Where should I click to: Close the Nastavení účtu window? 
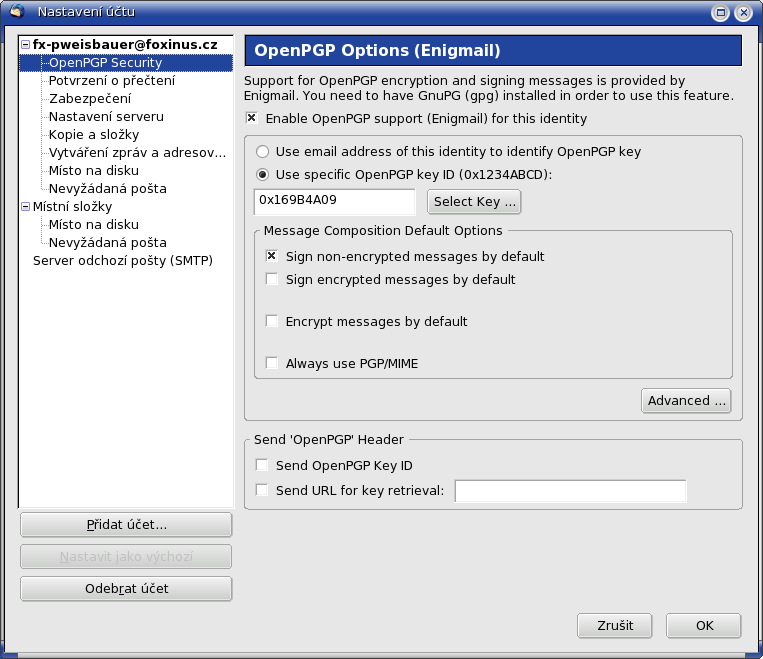pyautogui.click(x=744, y=13)
